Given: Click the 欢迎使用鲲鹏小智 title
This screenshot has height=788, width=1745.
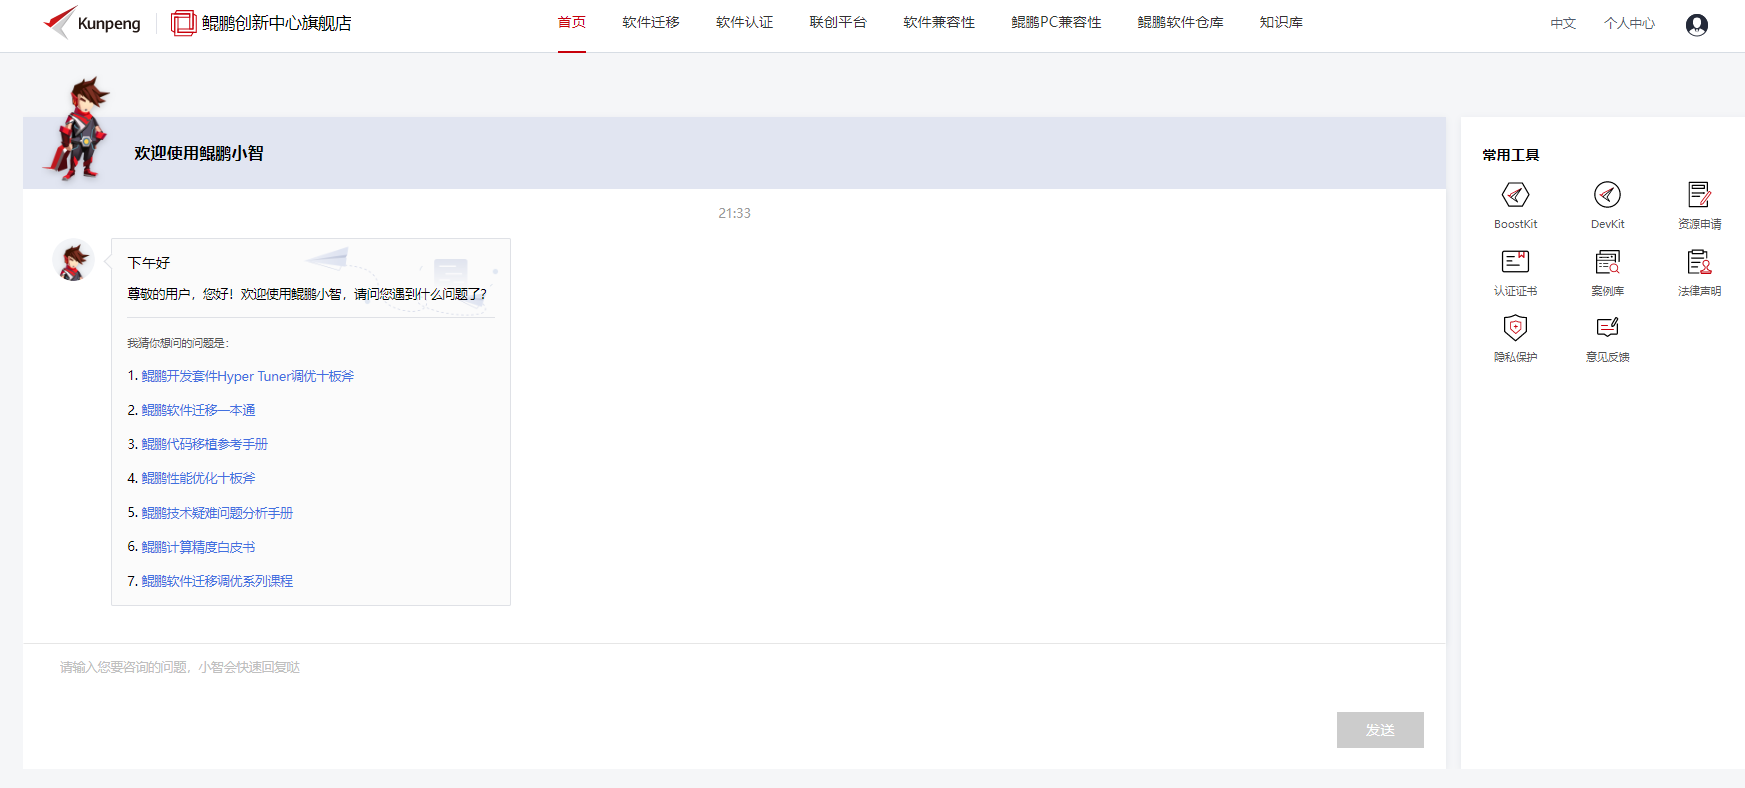Looking at the screenshot, I should click(x=199, y=153).
